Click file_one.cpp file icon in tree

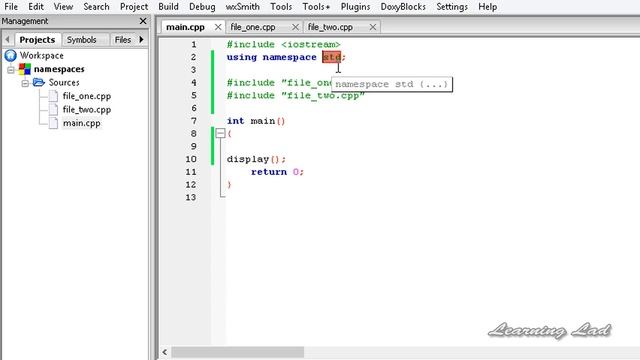point(53,96)
